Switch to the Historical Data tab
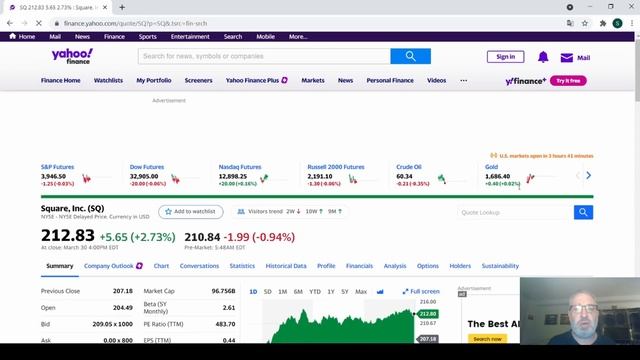Viewport: 640px width, 360px height. coord(286,266)
